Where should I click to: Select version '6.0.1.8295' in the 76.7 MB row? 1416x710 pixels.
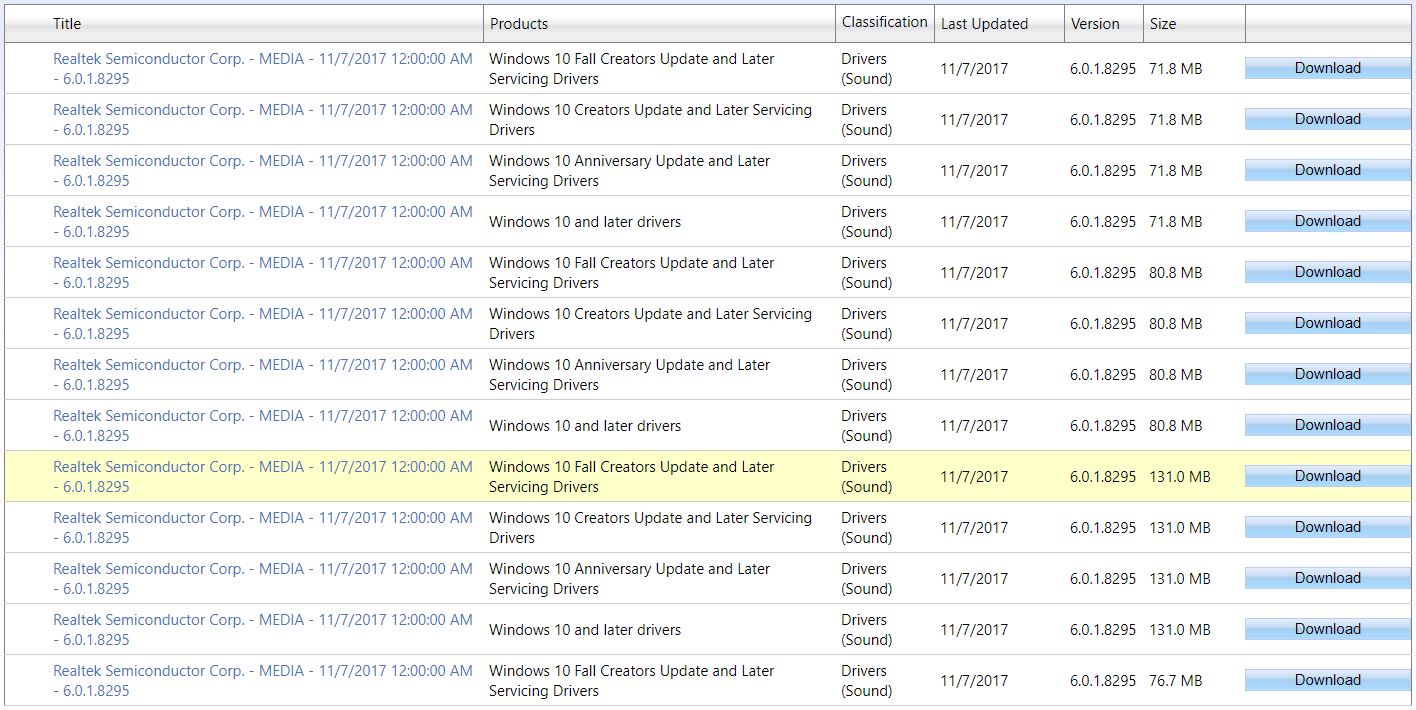point(1103,681)
